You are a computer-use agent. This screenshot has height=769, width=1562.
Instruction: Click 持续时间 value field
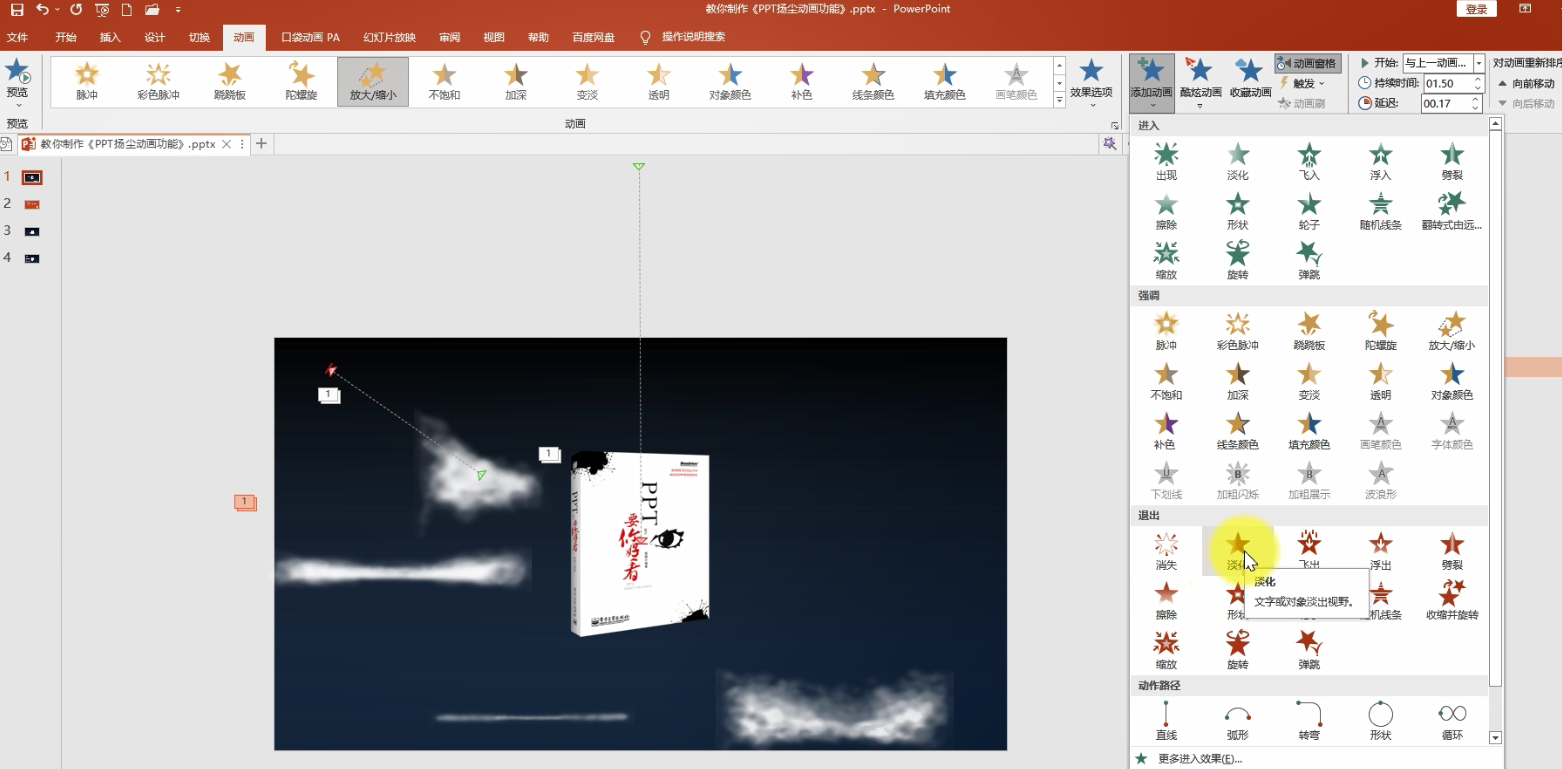1445,83
